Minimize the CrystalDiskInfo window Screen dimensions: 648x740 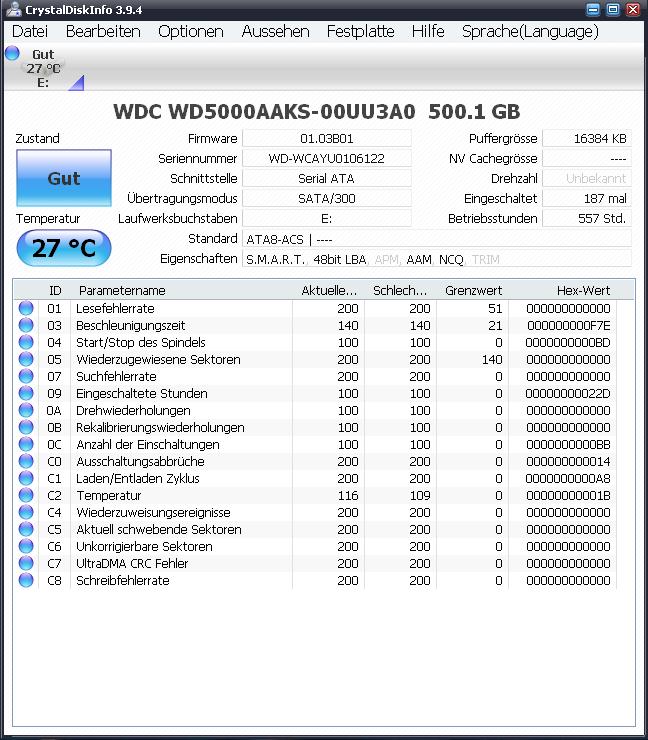pos(593,9)
